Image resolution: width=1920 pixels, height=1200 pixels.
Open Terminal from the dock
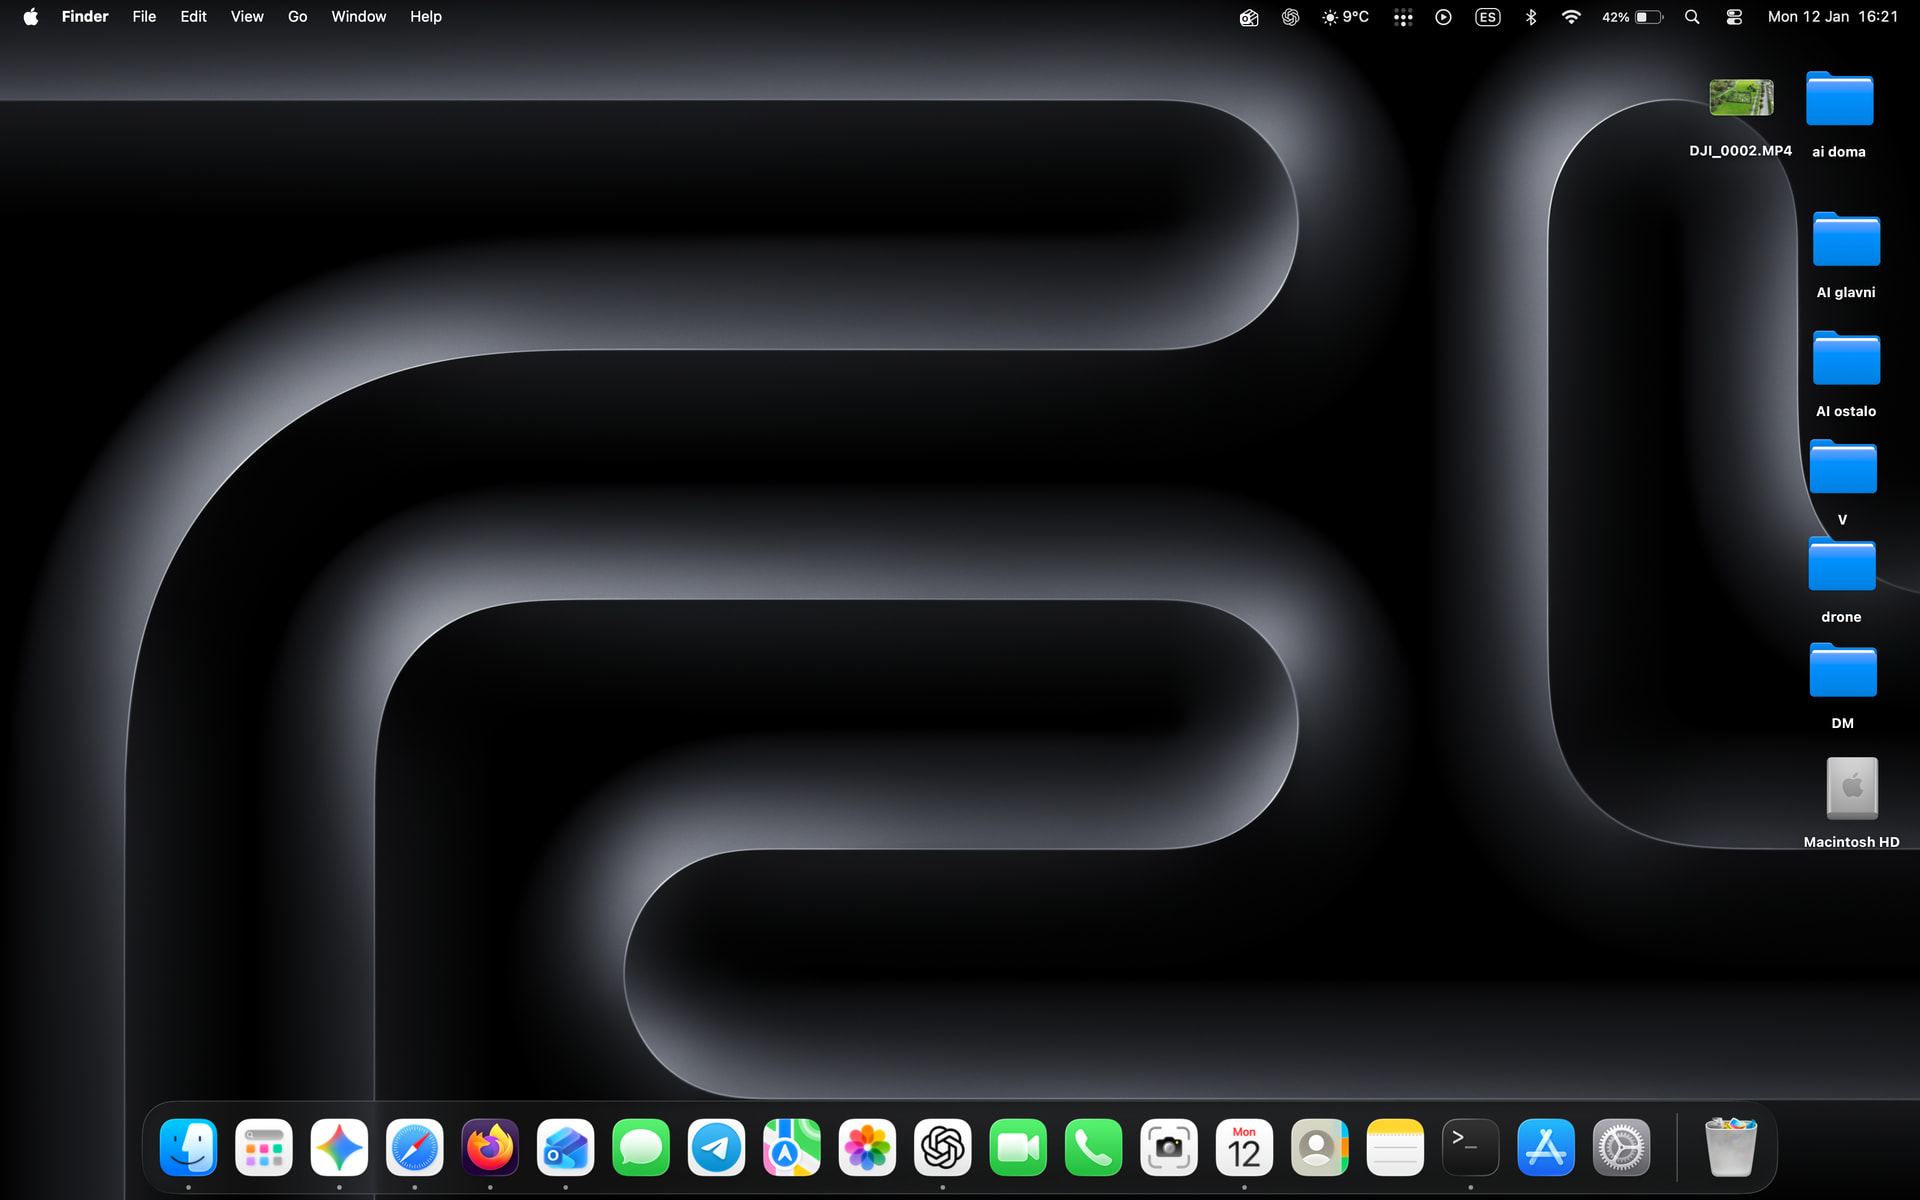click(1470, 1147)
